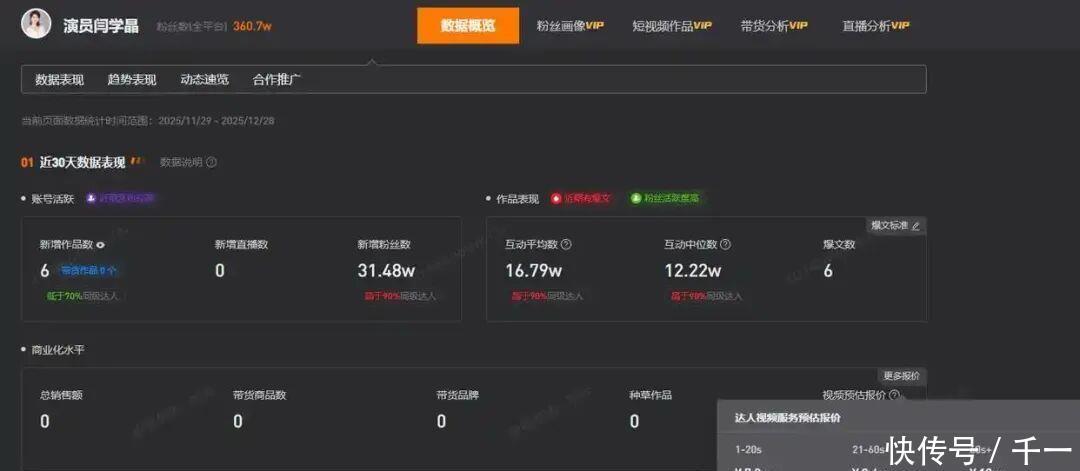Go to the 直播分析 VIP tab
Image resolution: width=1080 pixels, height=471 pixels.
876,26
